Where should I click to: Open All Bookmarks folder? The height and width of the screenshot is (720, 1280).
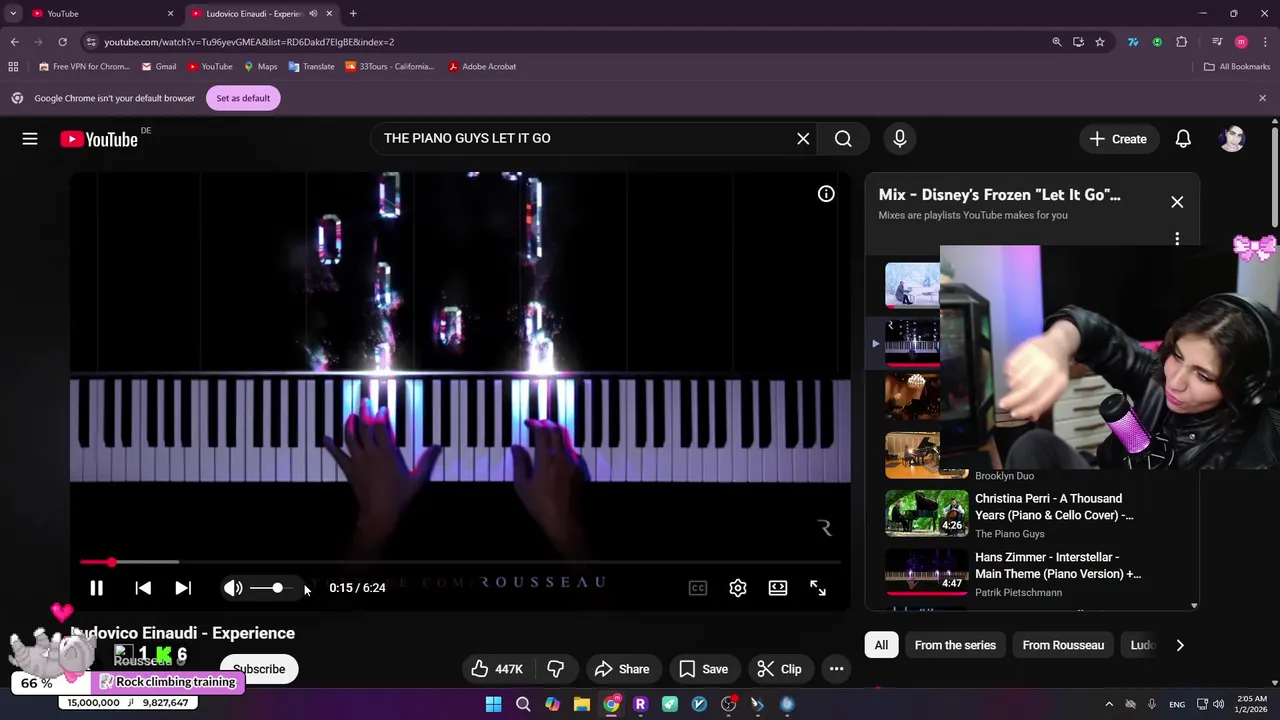[x=1237, y=67]
